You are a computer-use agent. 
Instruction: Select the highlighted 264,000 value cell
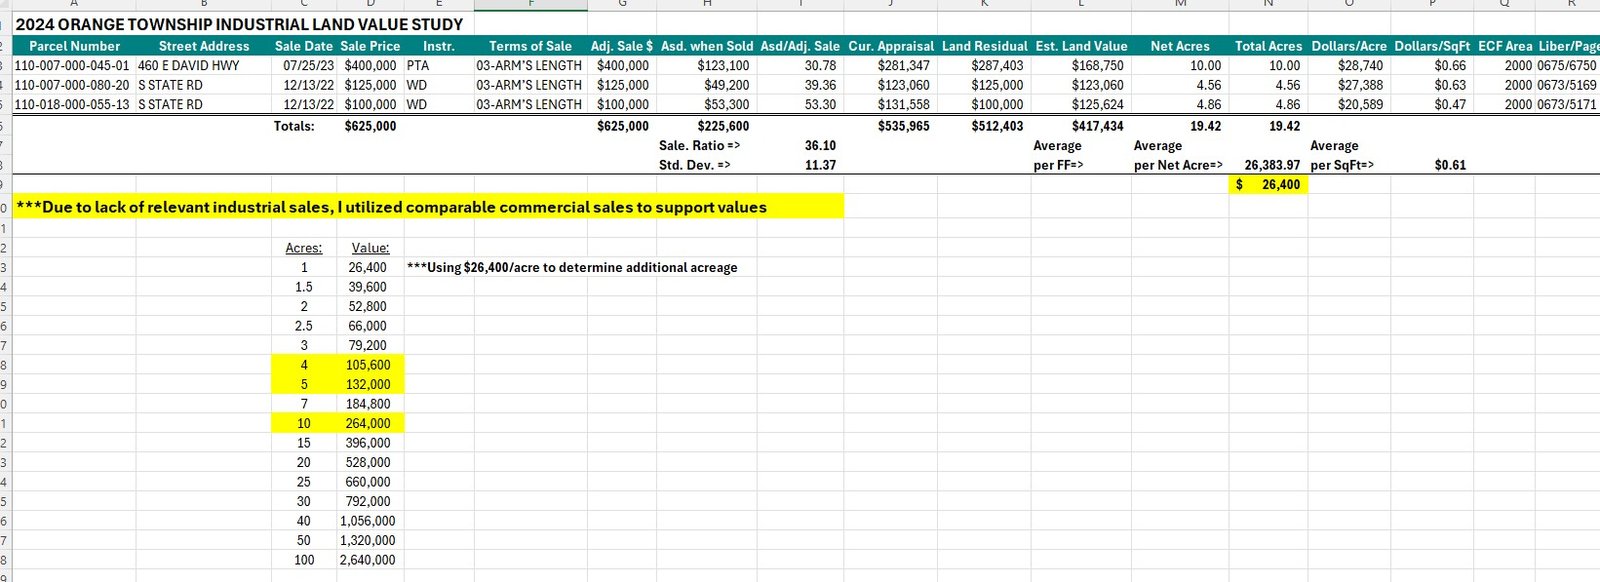pyautogui.click(x=368, y=423)
